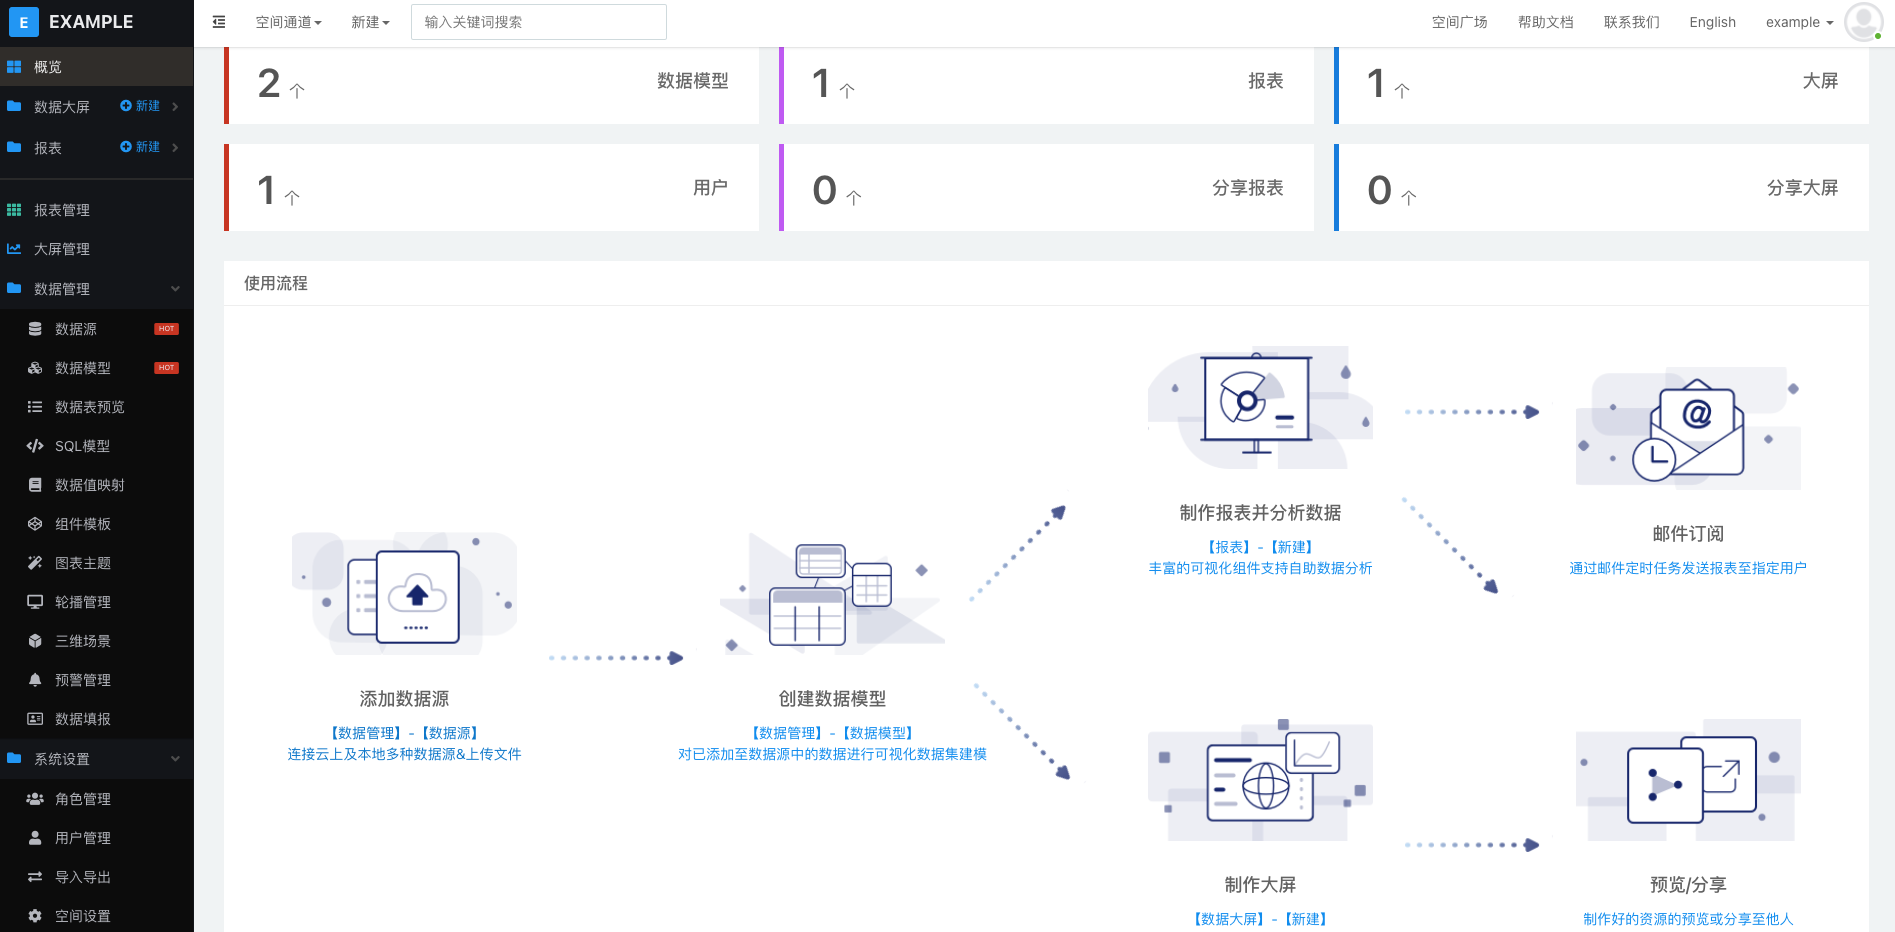Click the 邮件订阅 envelope illustration
The height and width of the screenshot is (932, 1895).
[x=1688, y=428]
